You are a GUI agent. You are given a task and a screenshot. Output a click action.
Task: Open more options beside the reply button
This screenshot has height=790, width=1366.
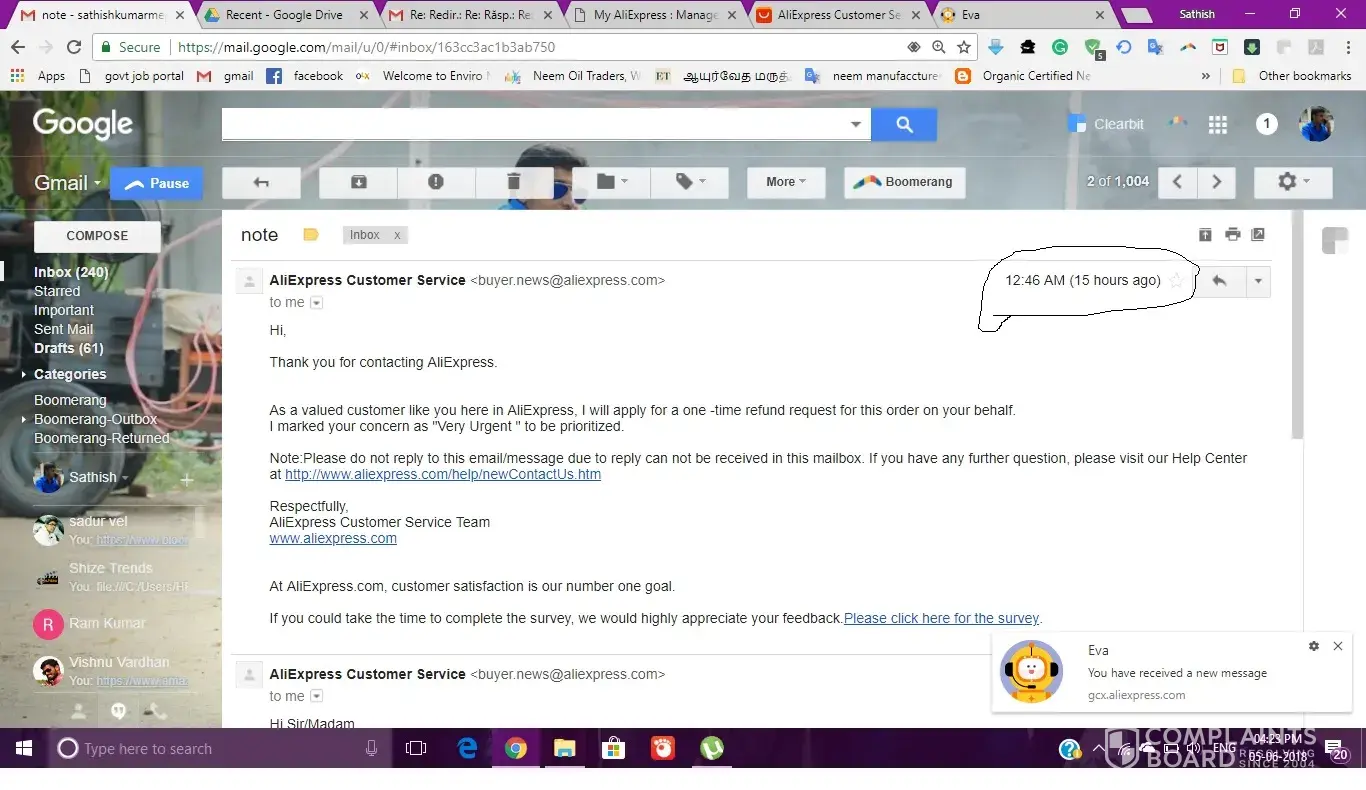pyautogui.click(x=1258, y=281)
